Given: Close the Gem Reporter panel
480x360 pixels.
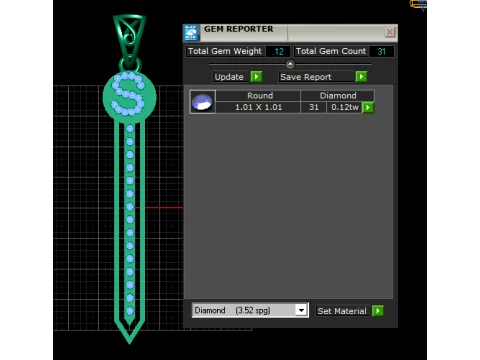Looking at the screenshot, I should 389,32.
